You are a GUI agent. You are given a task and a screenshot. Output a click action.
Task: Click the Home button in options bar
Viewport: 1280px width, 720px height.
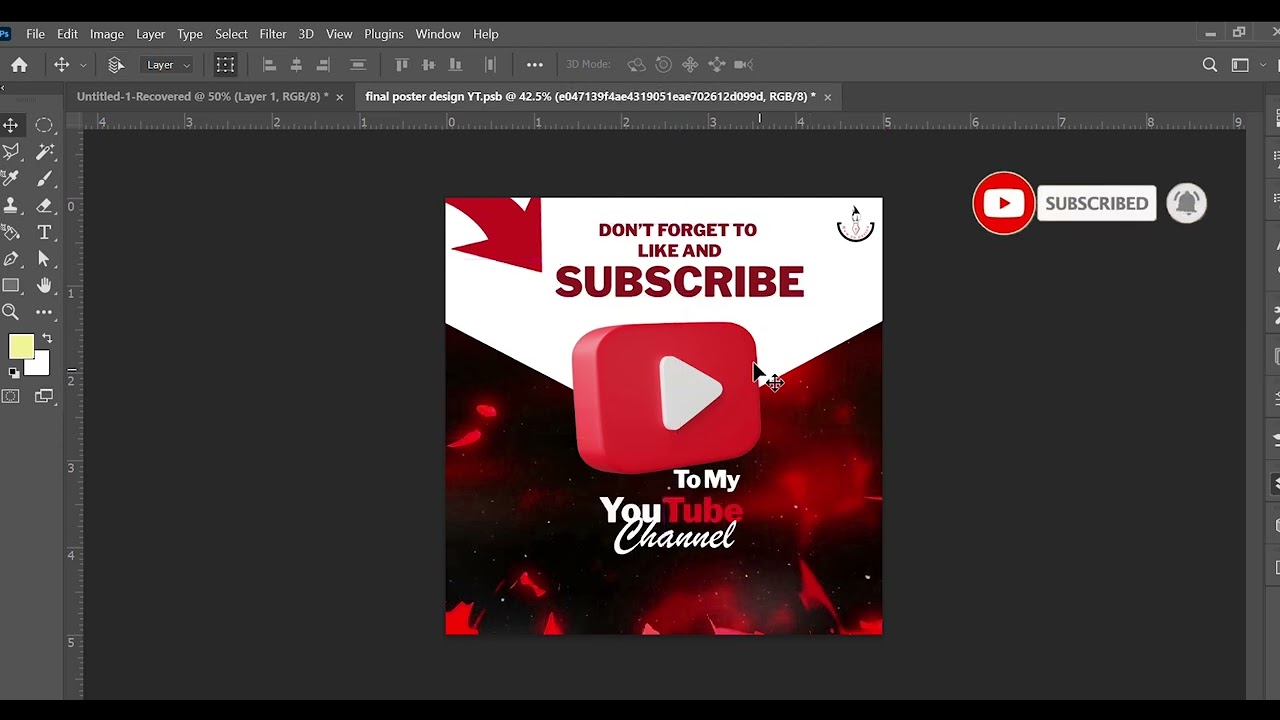point(19,65)
